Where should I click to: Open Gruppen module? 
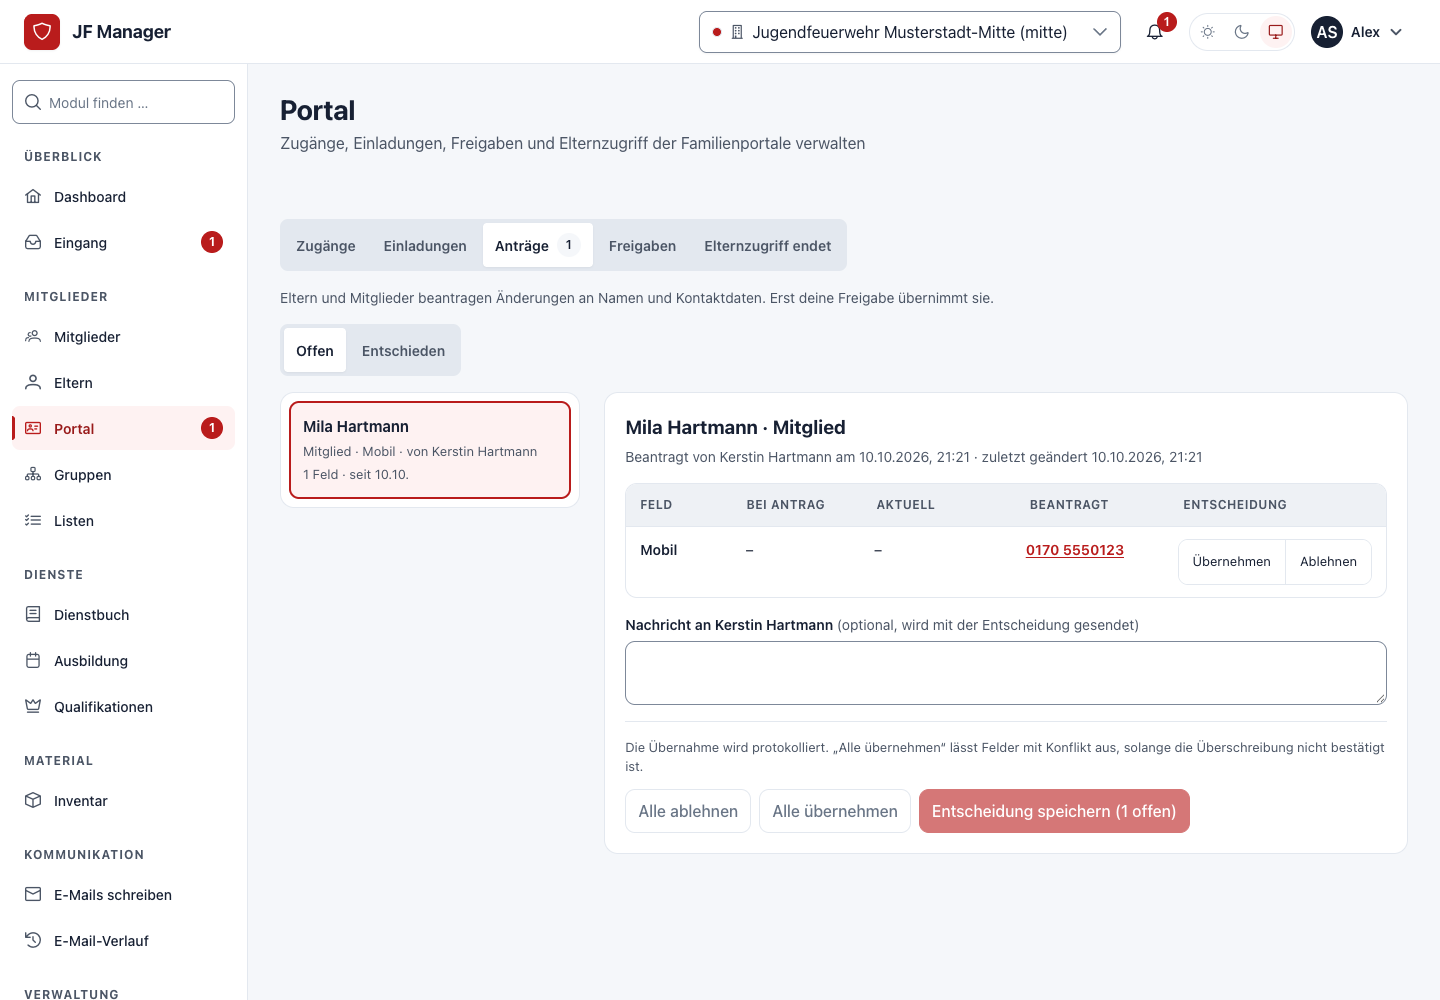tap(123, 475)
